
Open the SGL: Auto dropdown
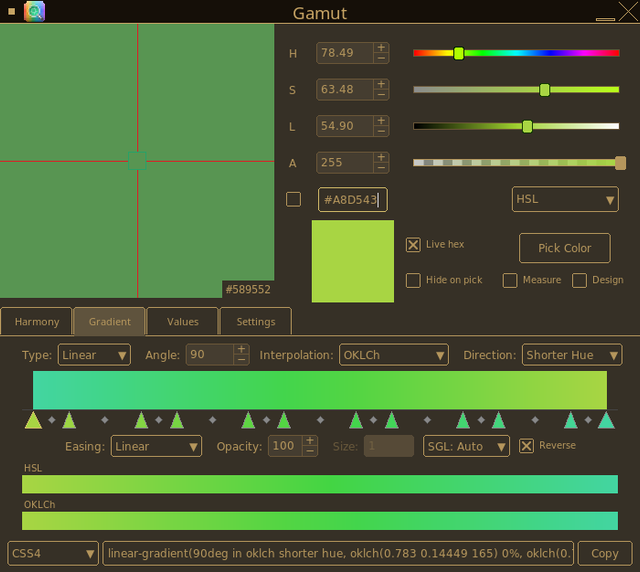pyautogui.click(x=466, y=446)
